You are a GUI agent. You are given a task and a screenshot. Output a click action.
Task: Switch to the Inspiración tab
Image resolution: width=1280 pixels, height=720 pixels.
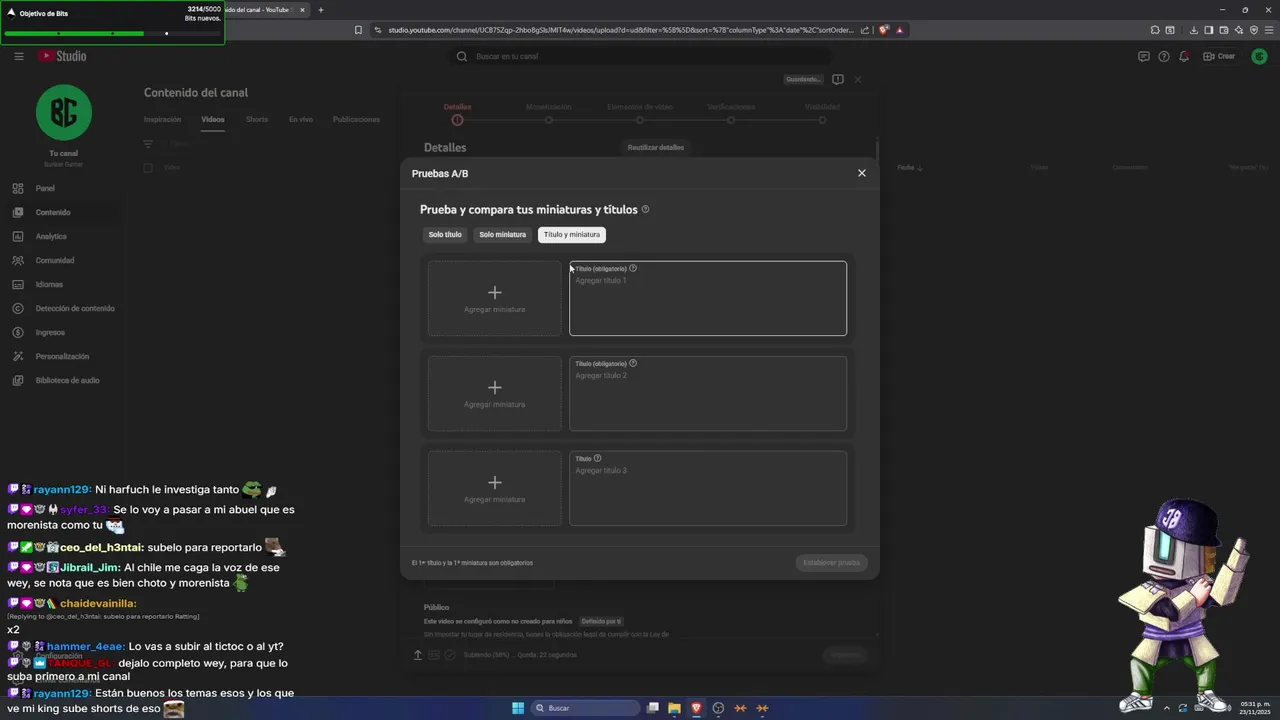[162, 119]
